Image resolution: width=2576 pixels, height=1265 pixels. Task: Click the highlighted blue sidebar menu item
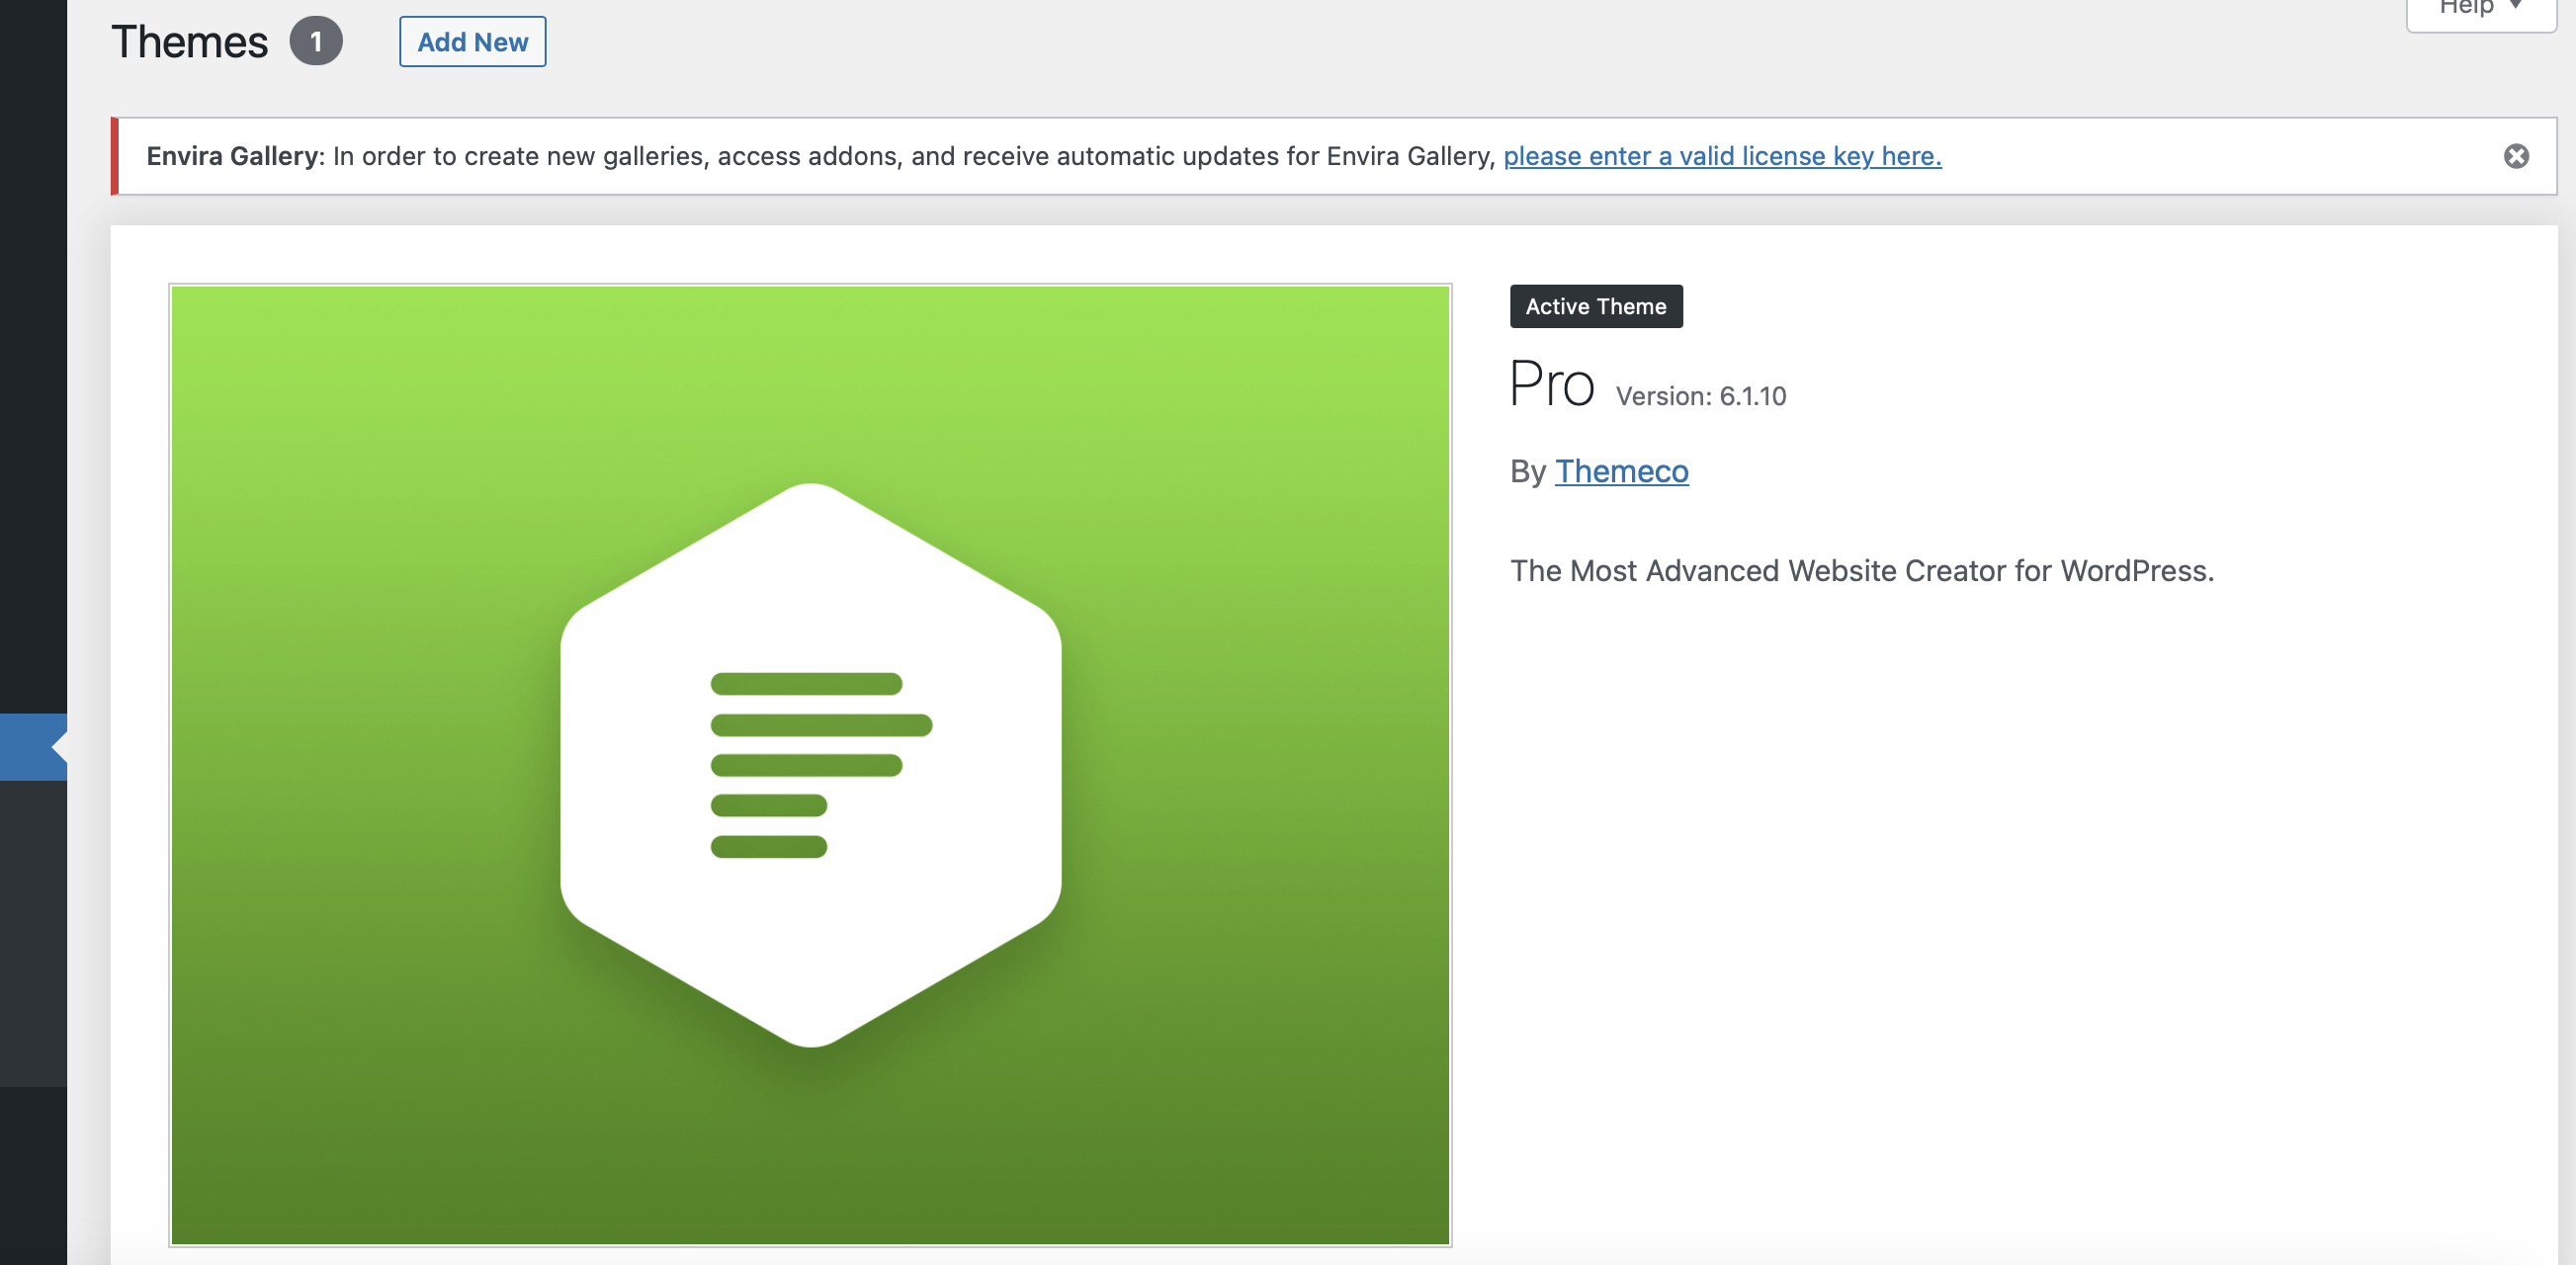pyautogui.click(x=33, y=747)
